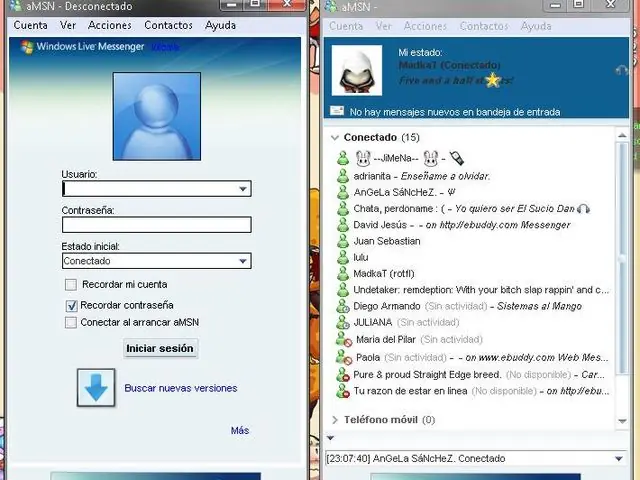This screenshot has width=640, height=480.
Task: Click the default blue buddy avatar picture
Action: 157,116
